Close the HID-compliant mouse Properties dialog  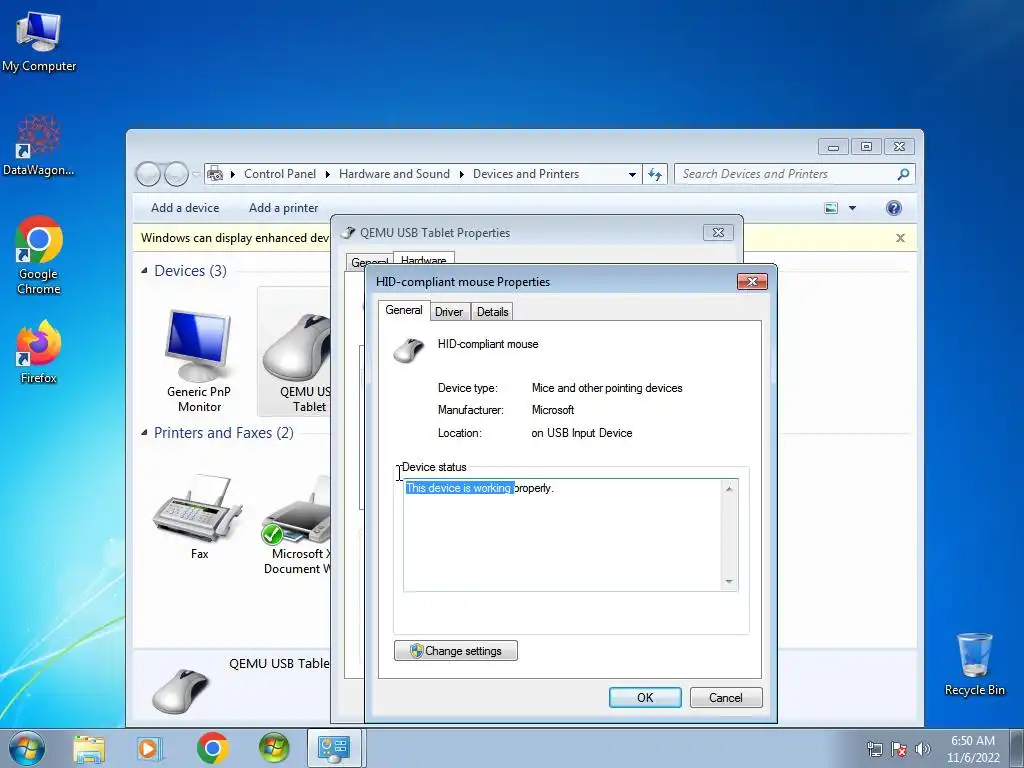[x=752, y=281]
